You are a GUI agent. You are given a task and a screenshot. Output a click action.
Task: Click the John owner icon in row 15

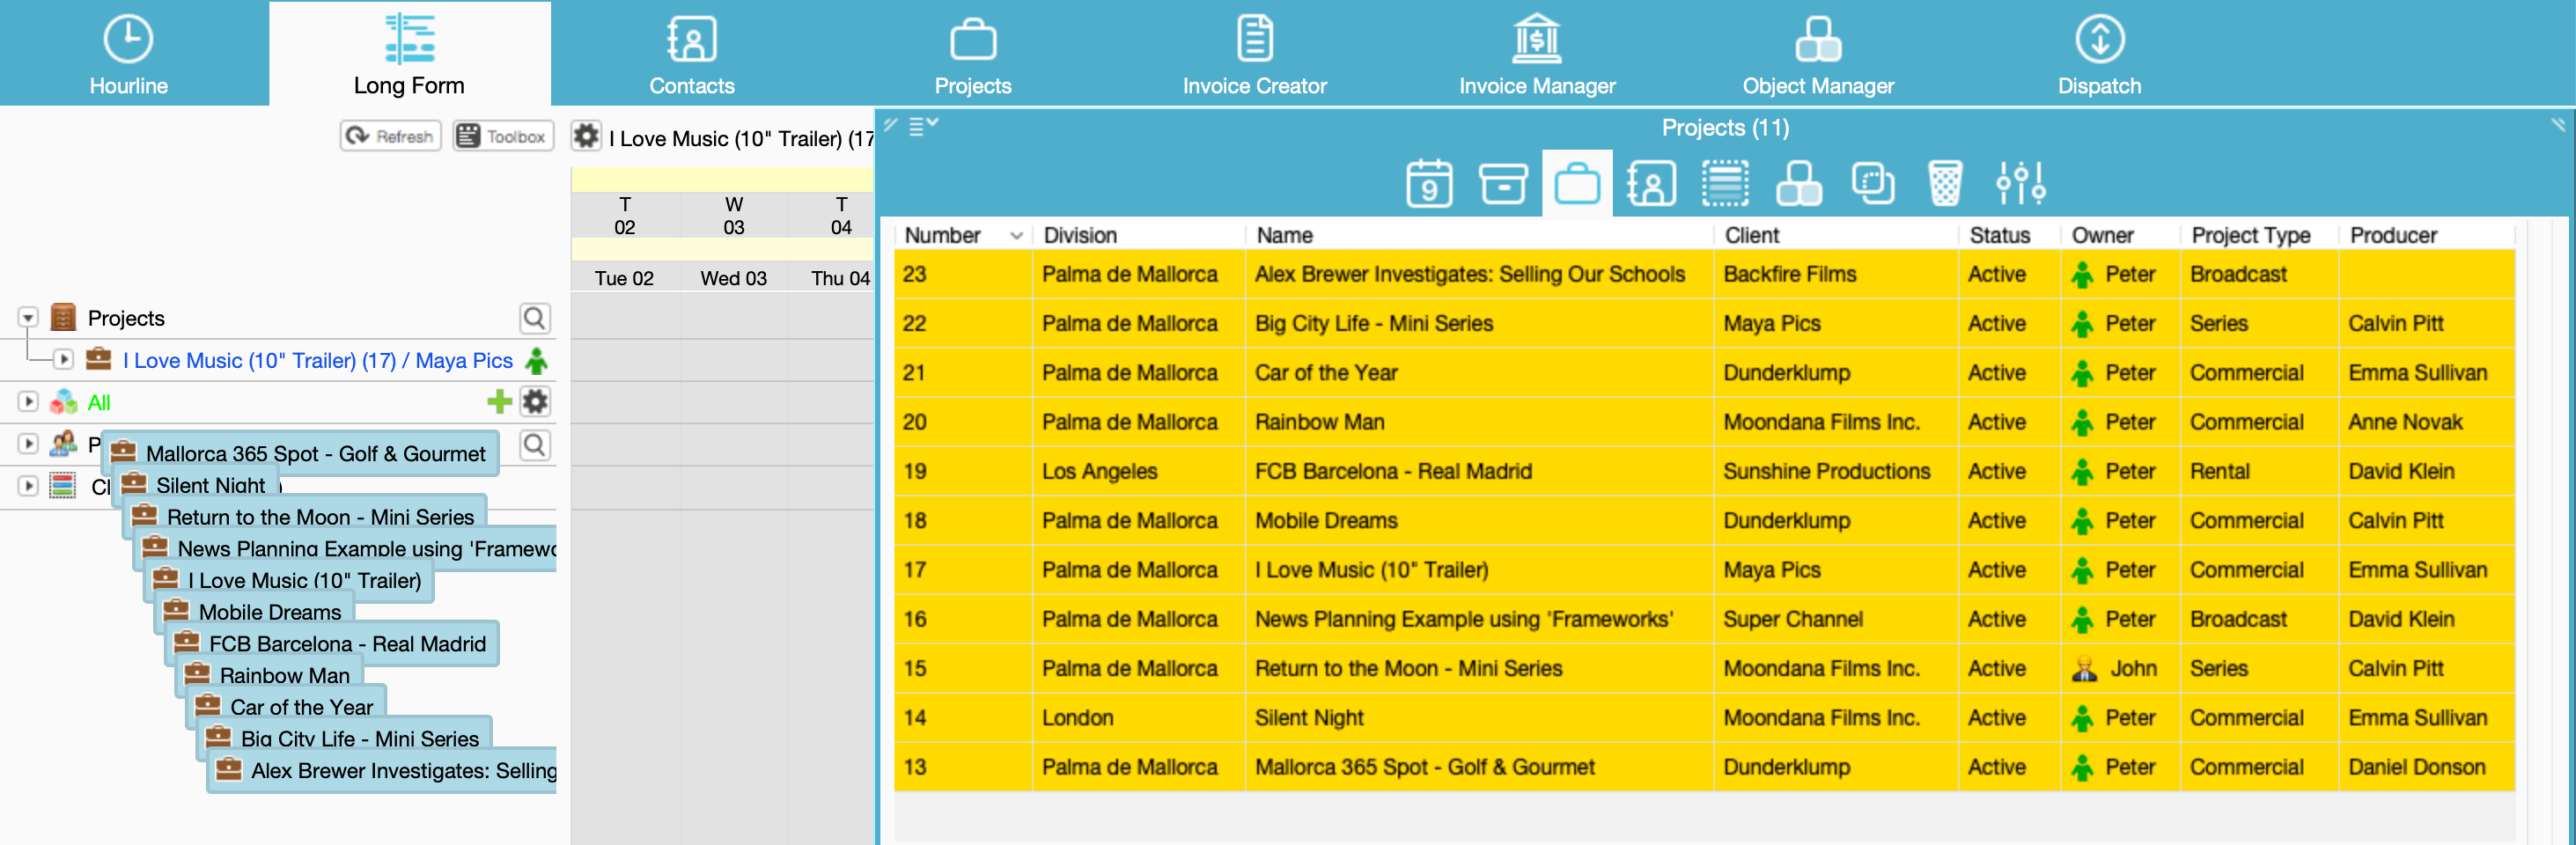click(x=2083, y=668)
